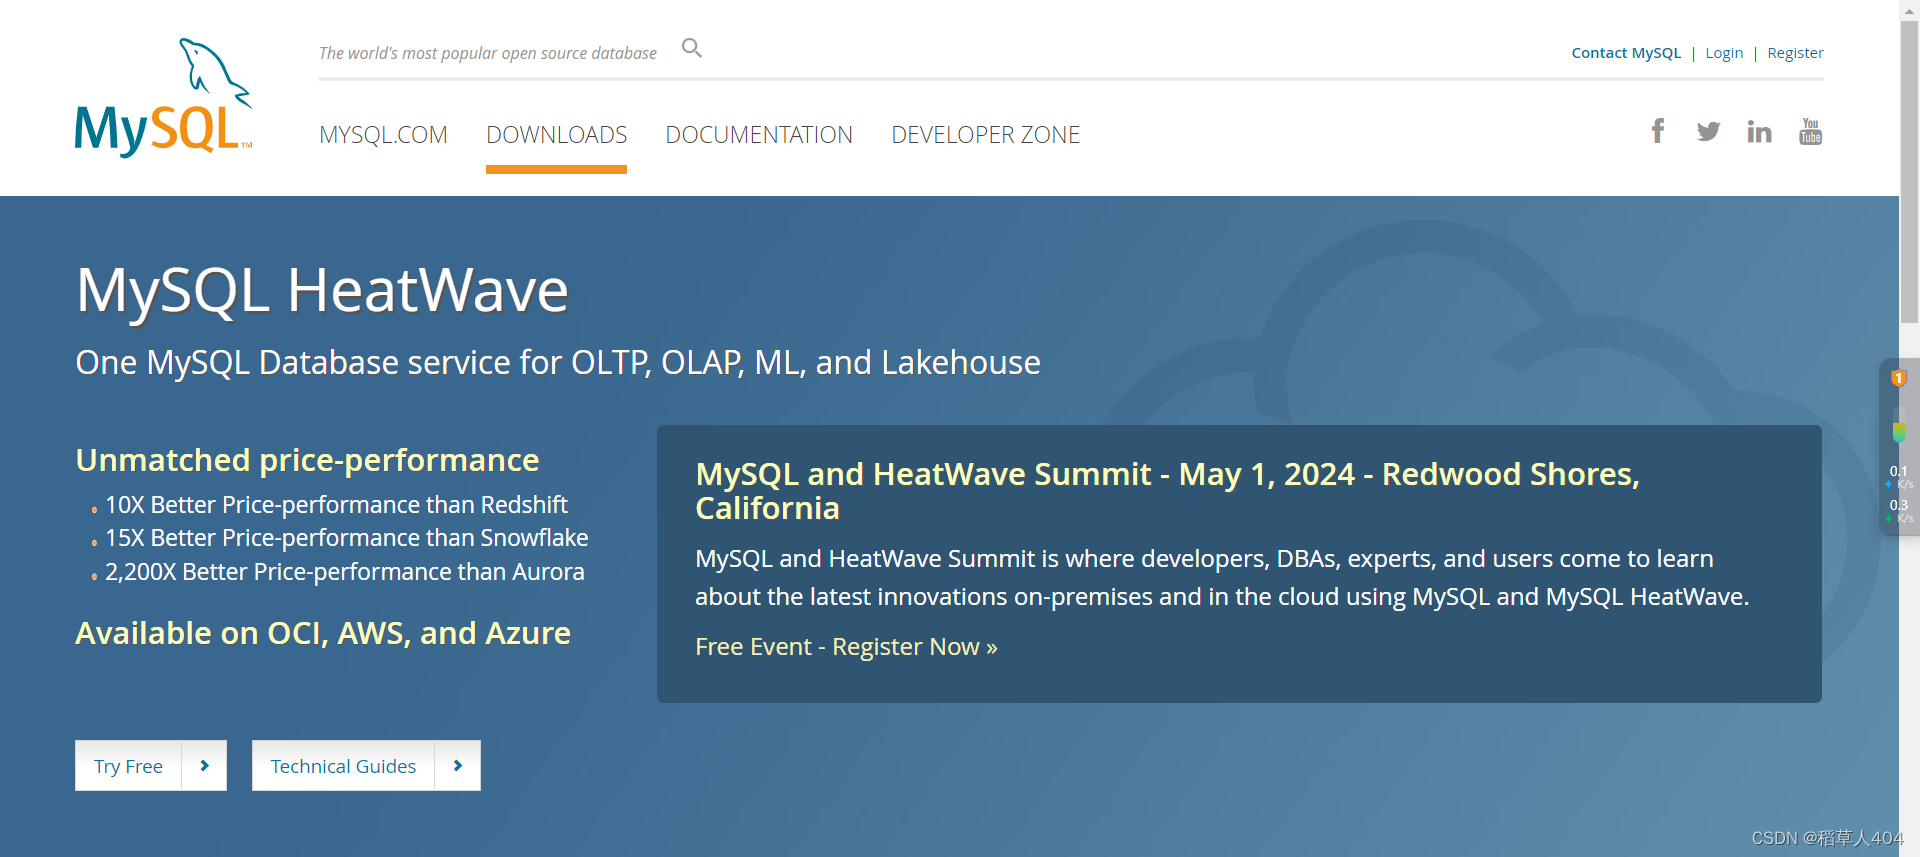Open the MySQL Twitter icon
1920x857 pixels.
(x=1708, y=131)
